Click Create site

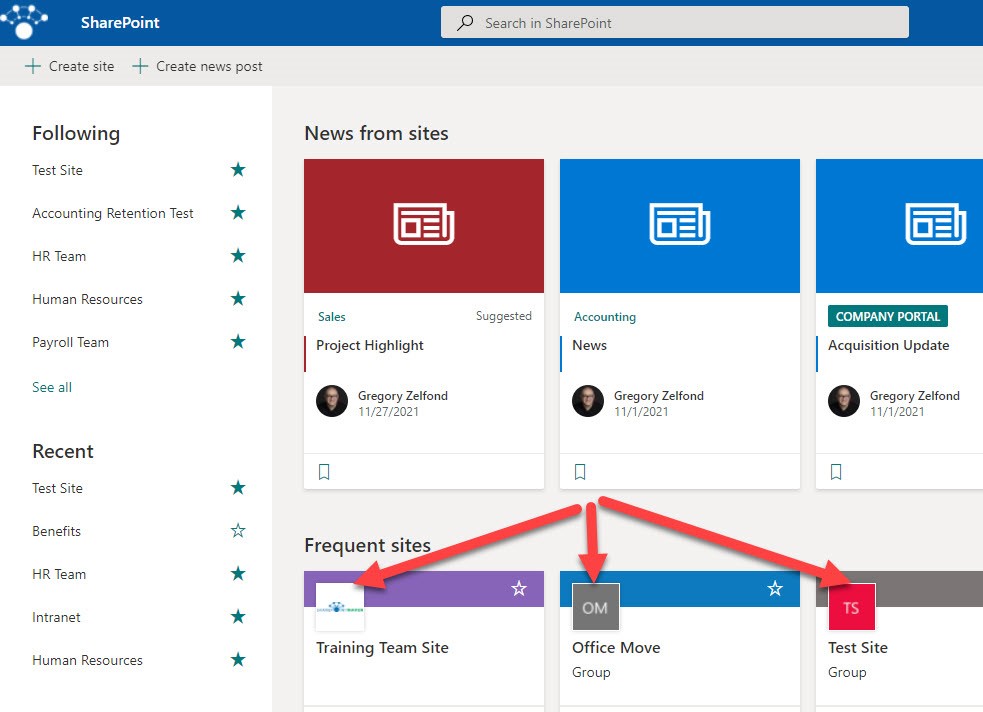click(70, 66)
